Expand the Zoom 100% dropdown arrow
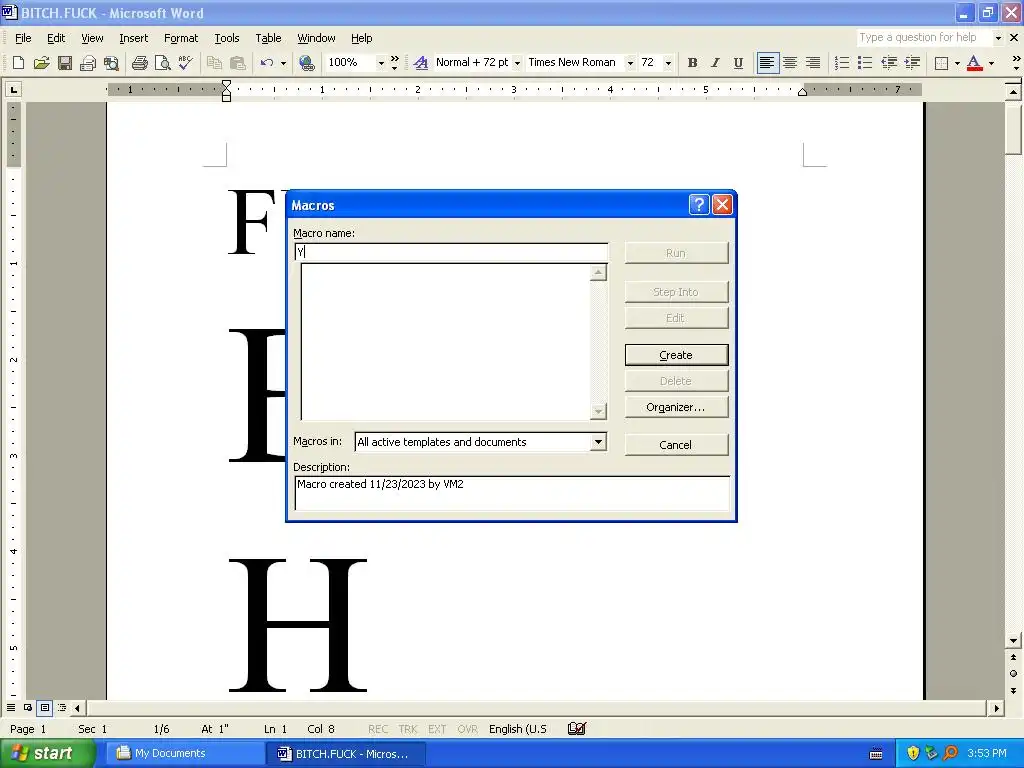 pyautogui.click(x=381, y=63)
